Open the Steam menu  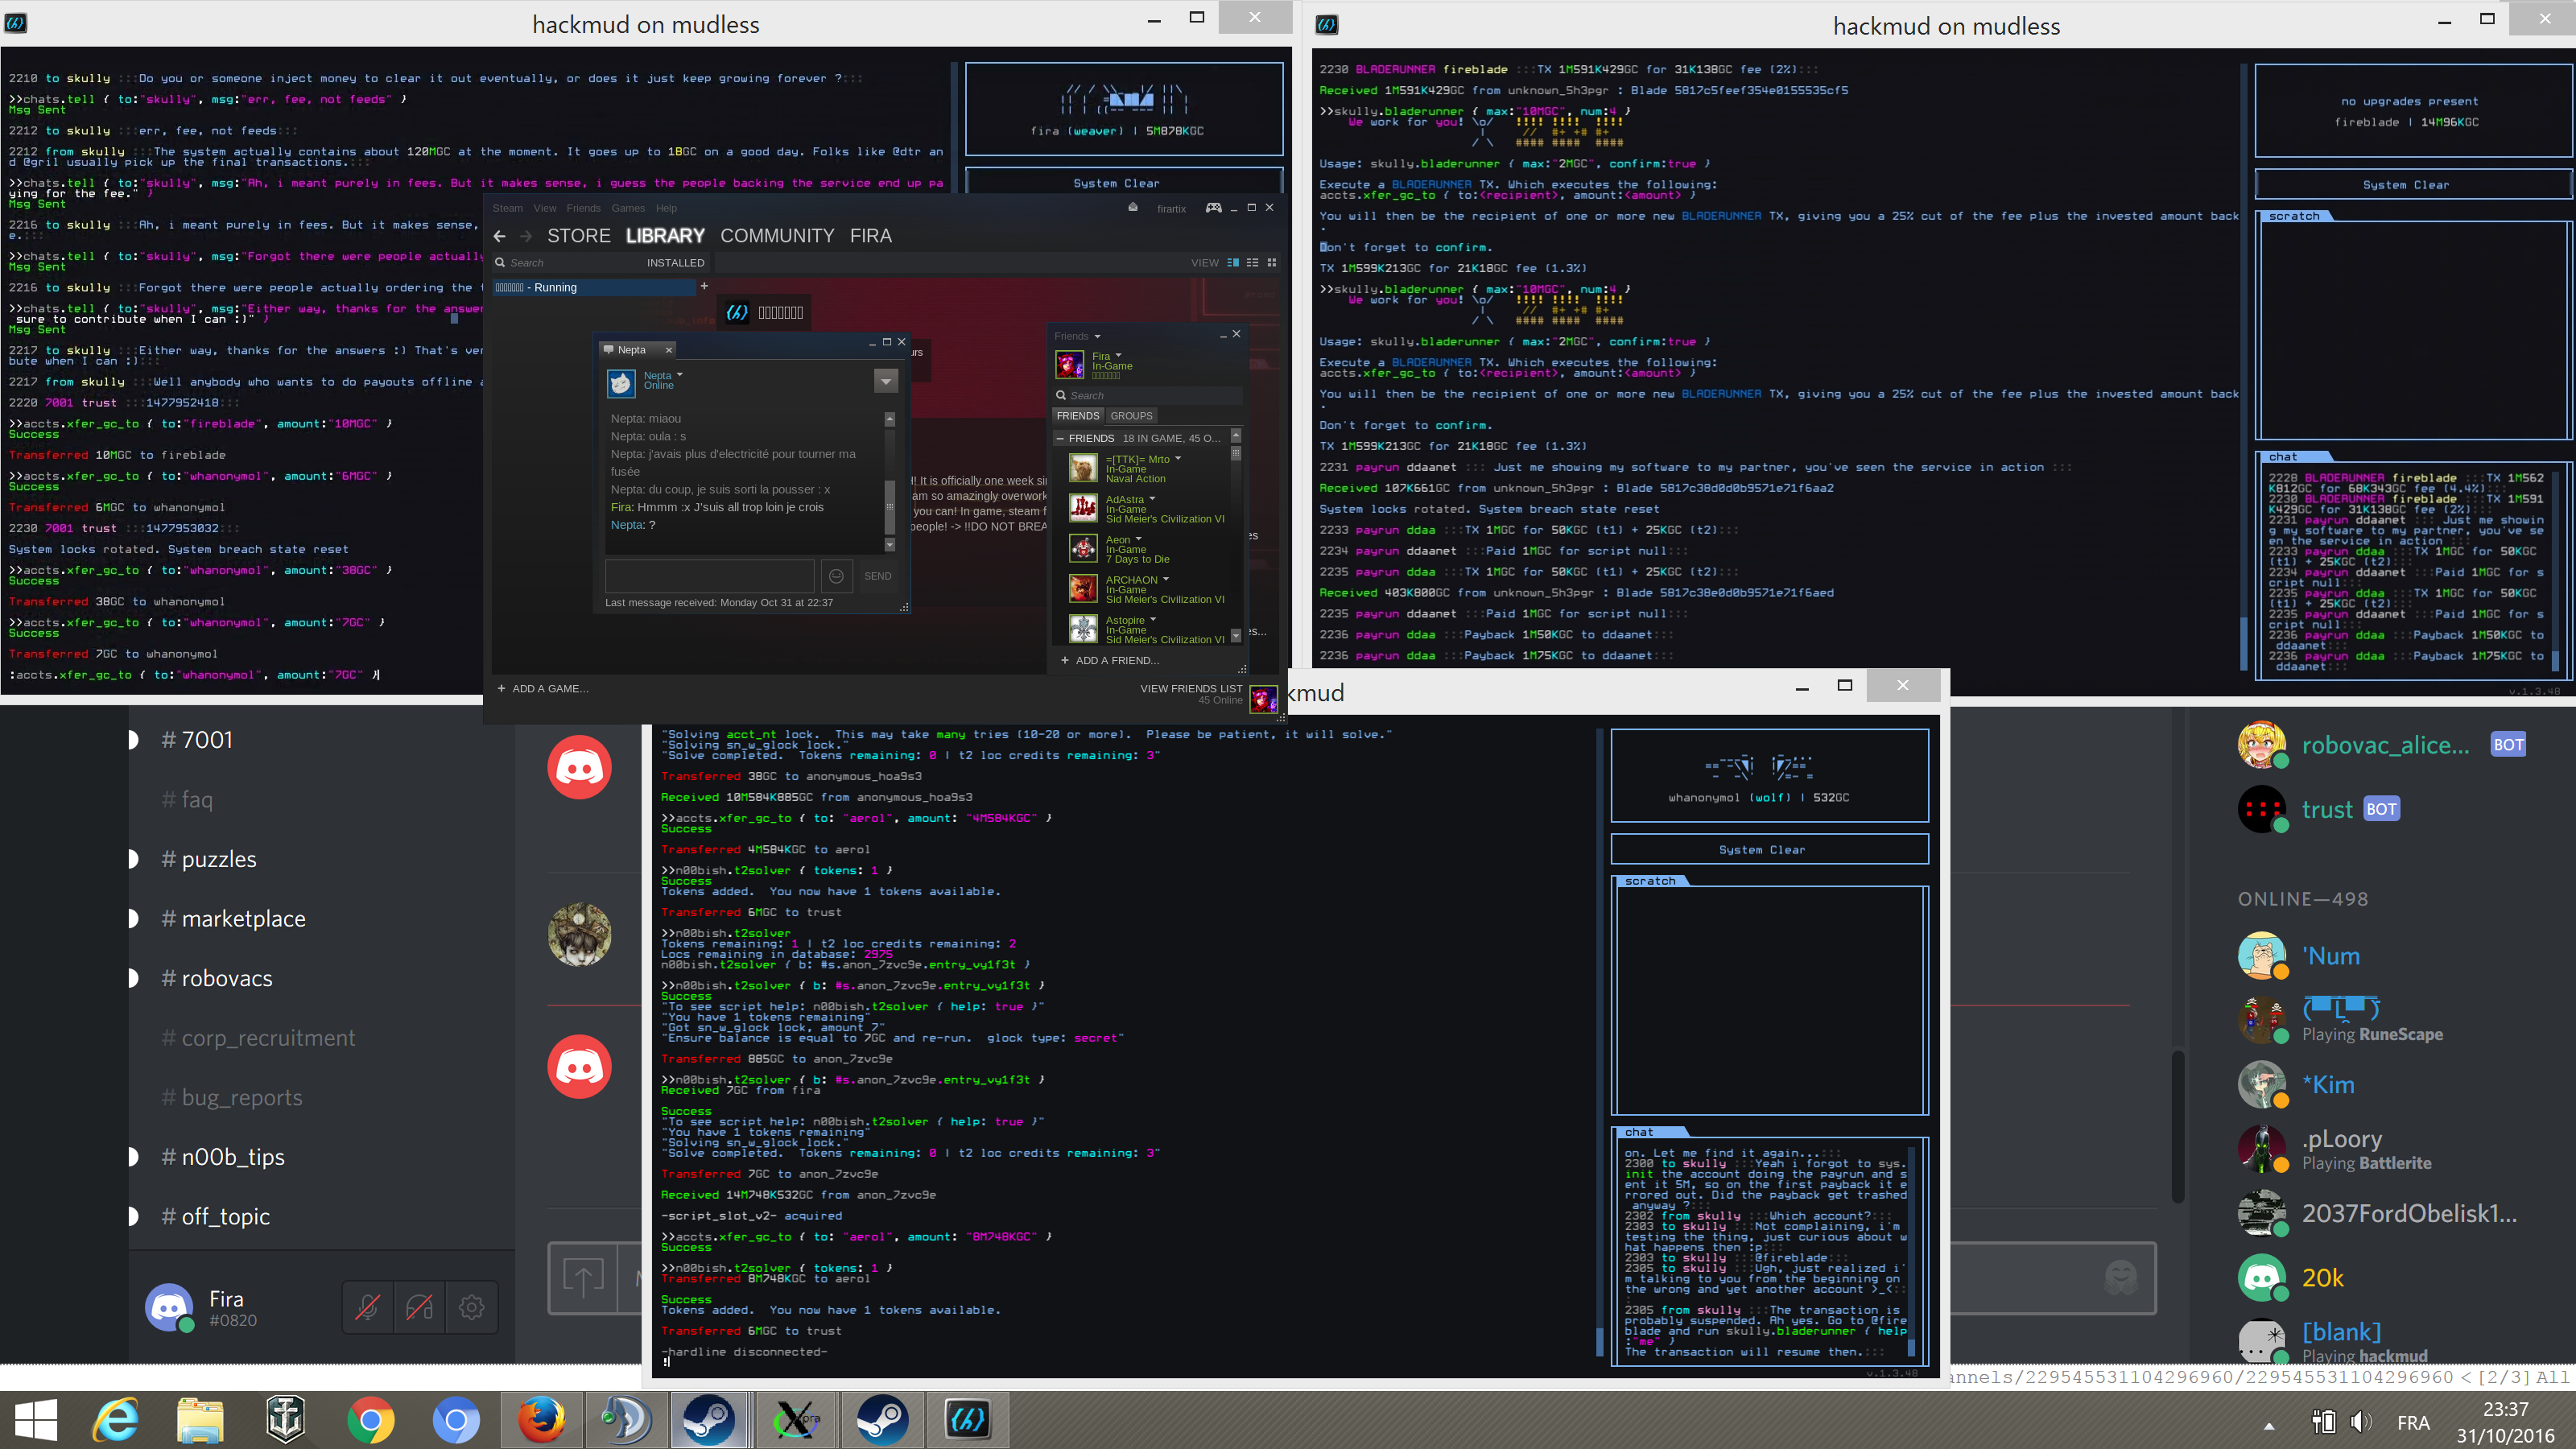tap(507, 208)
